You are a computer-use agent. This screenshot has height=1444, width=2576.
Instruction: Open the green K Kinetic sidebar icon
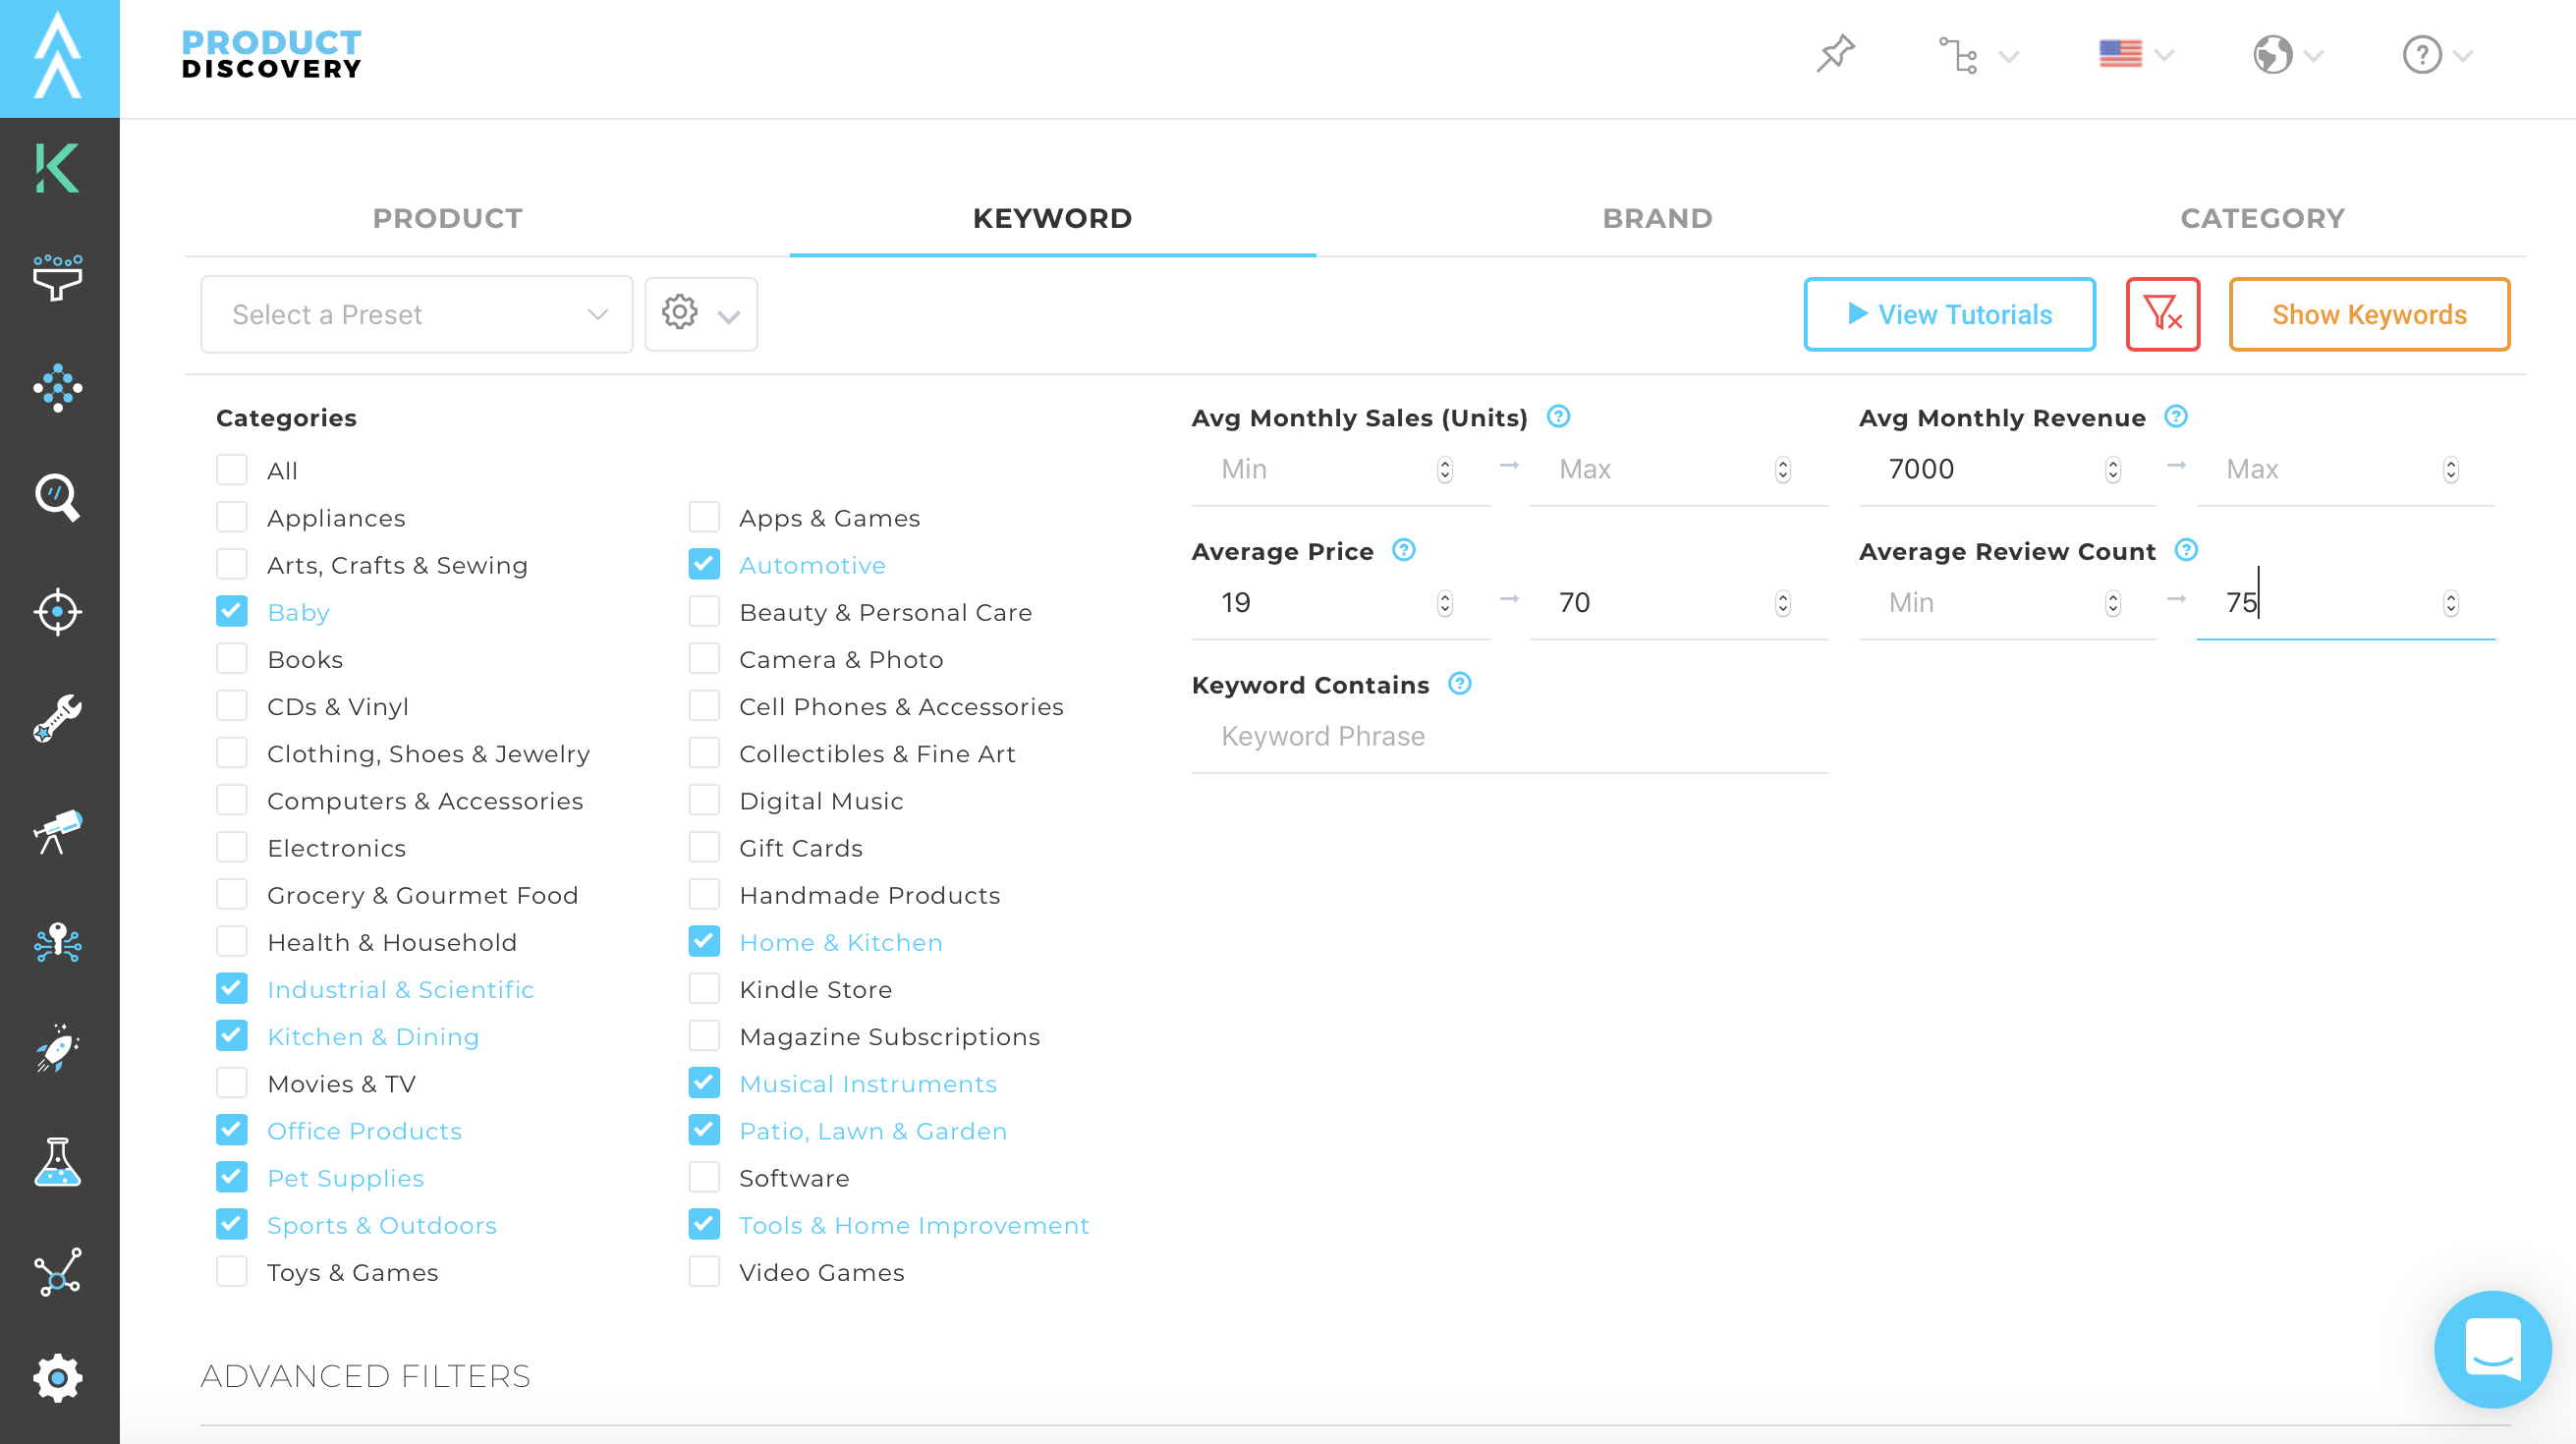click(x=57, y=168)
